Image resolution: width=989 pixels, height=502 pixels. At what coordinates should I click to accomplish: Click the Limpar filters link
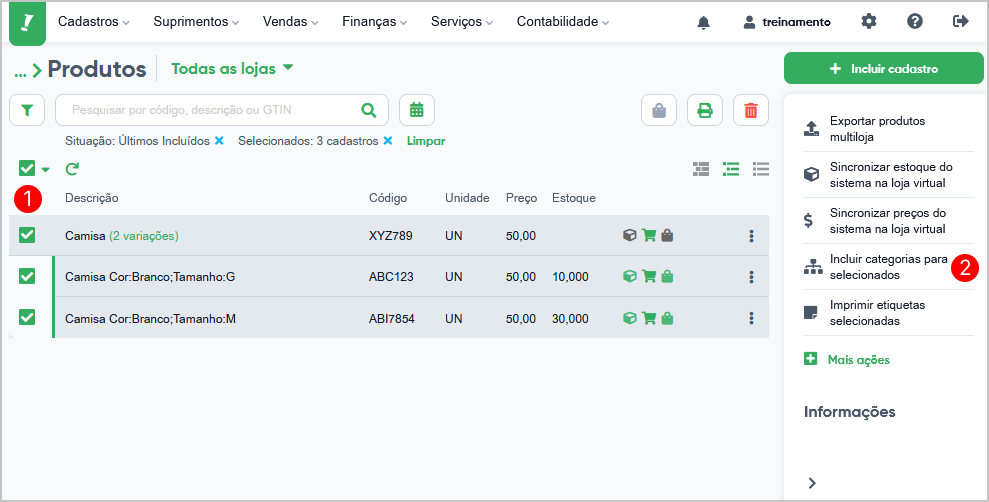(426, 141)
